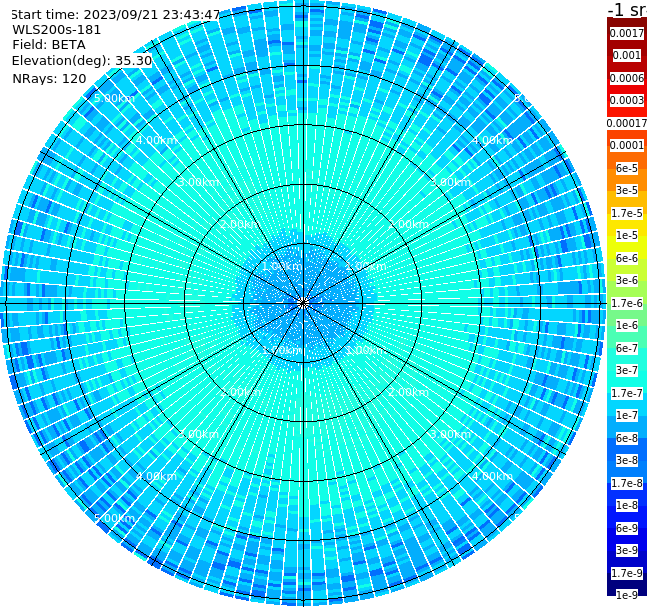
Task: Click the 0.0001 colorbar label
Action: tap(627, 145)
